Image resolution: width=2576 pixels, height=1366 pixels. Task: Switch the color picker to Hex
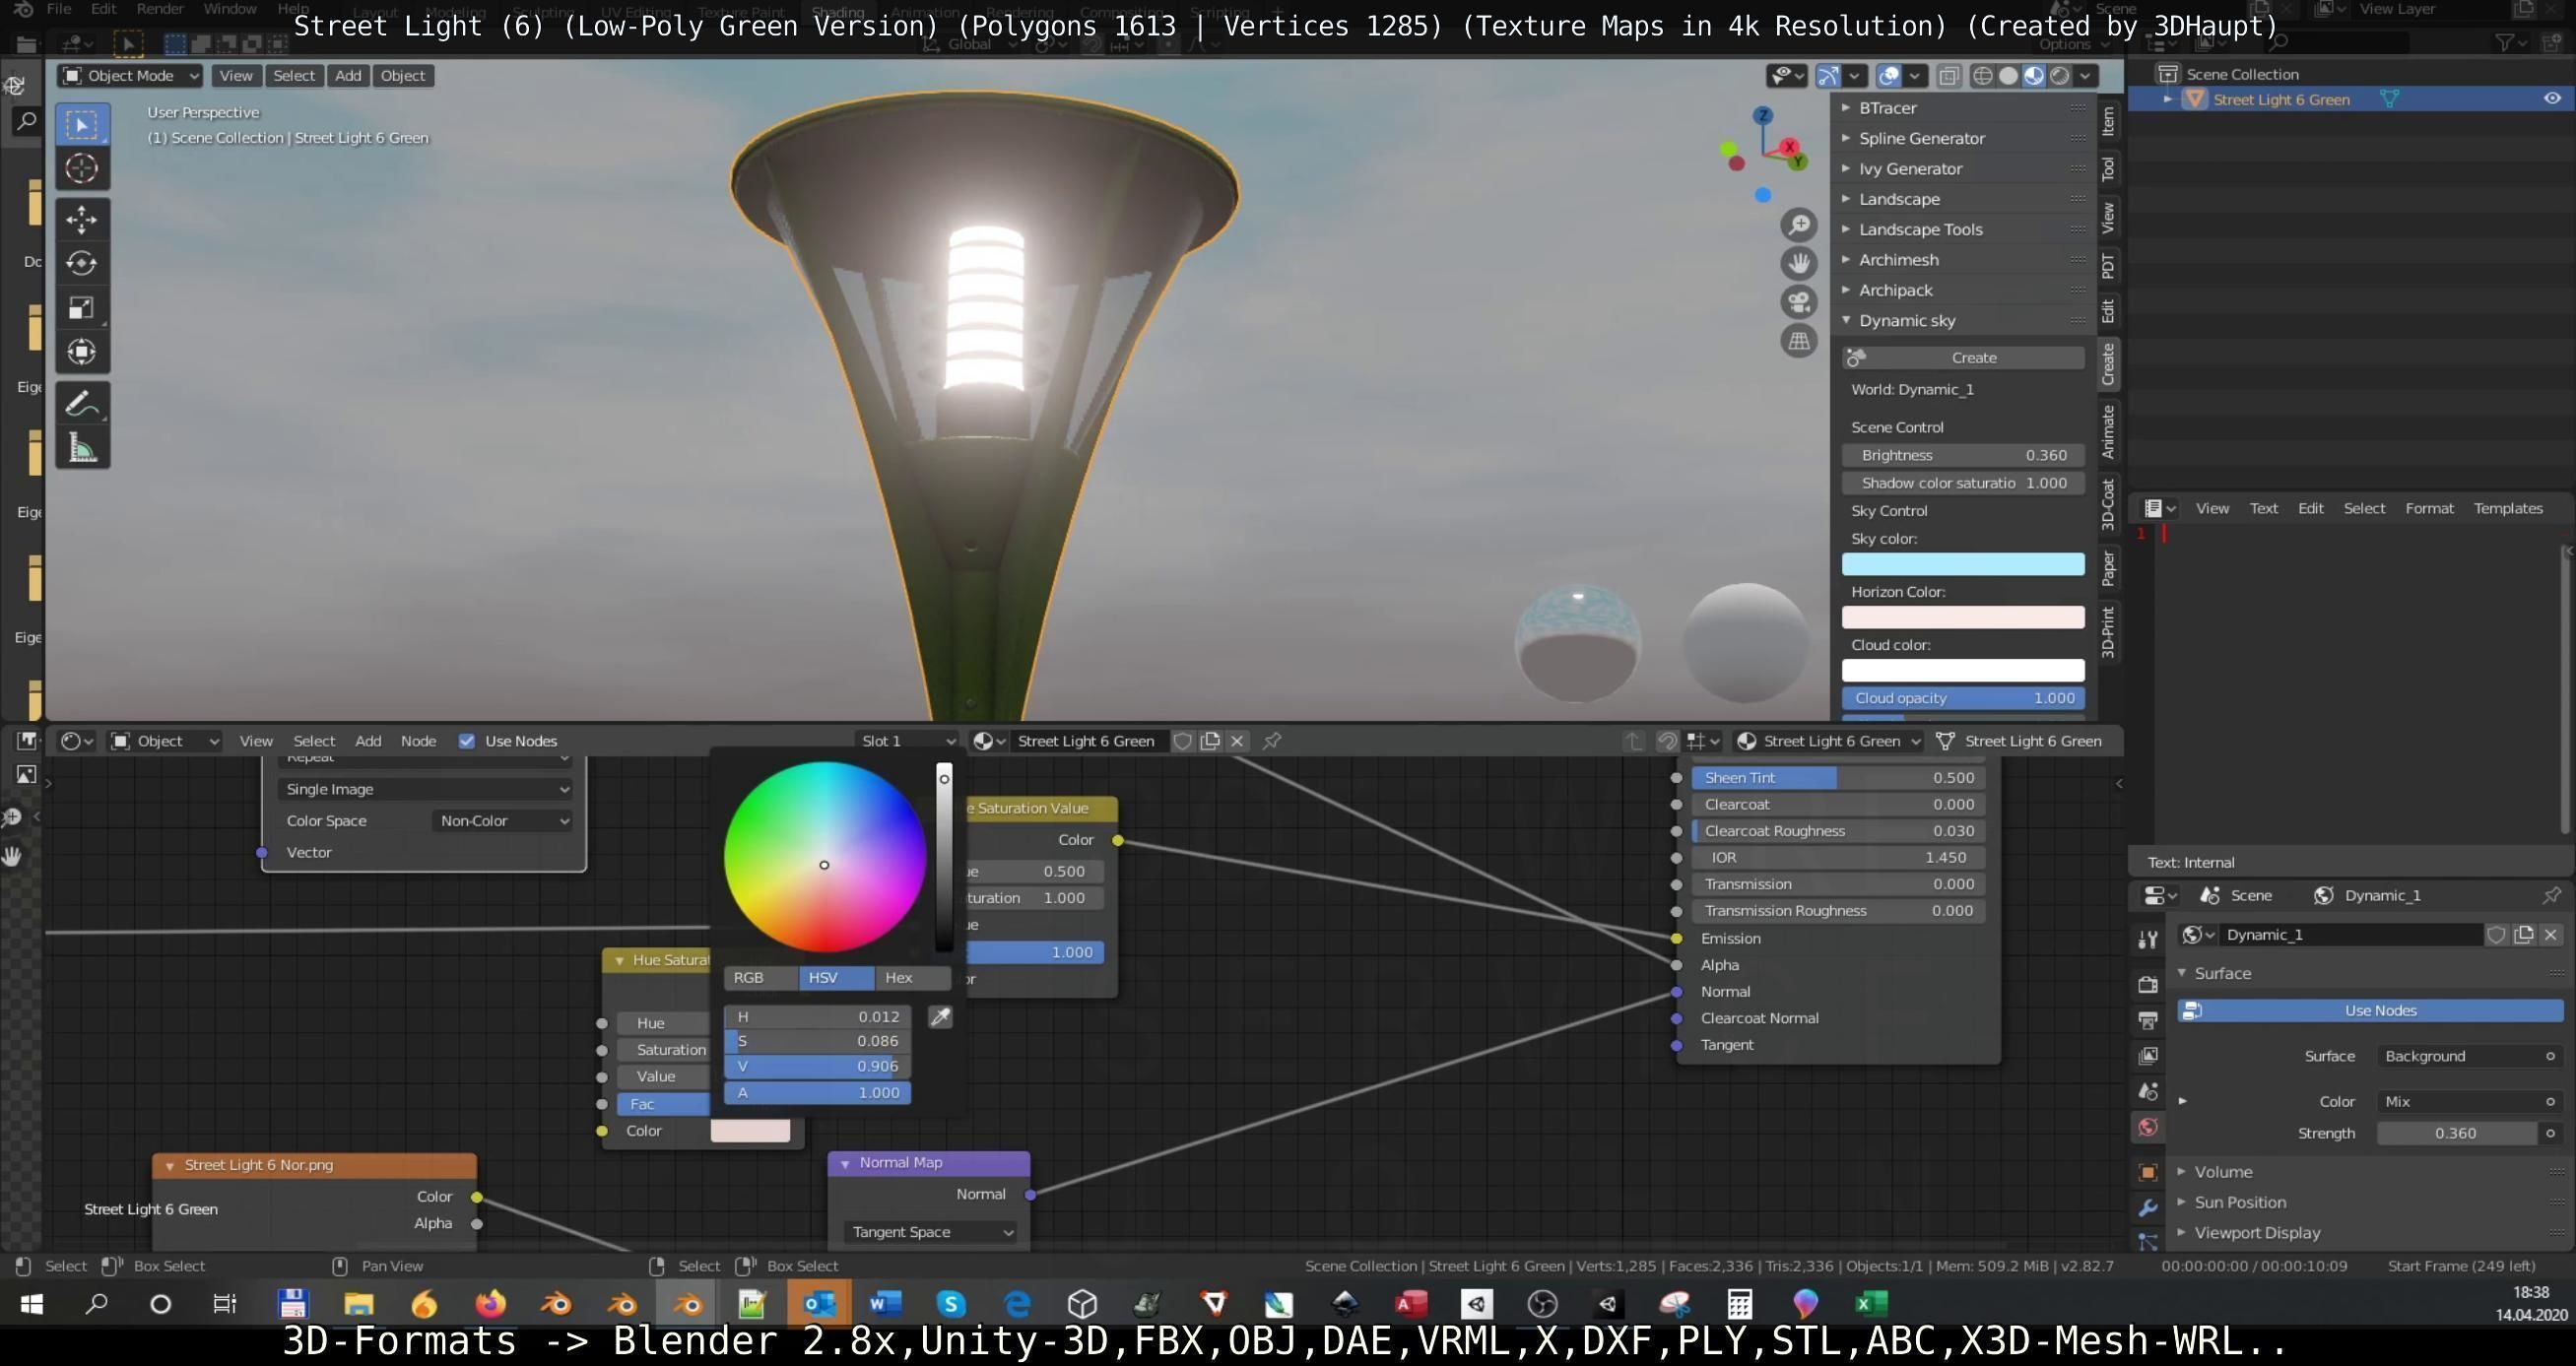coord(912,978)
